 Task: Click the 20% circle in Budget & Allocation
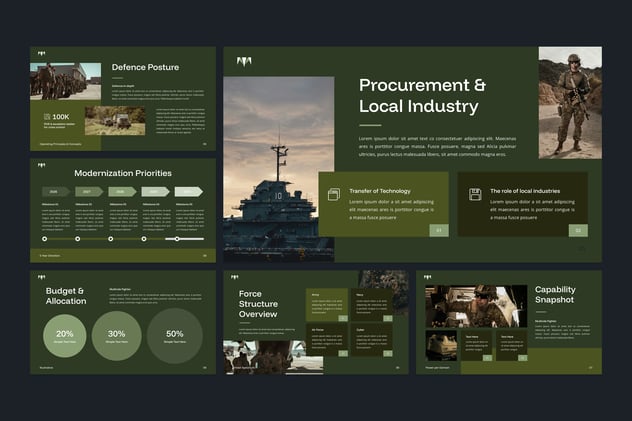click(64, 335)
